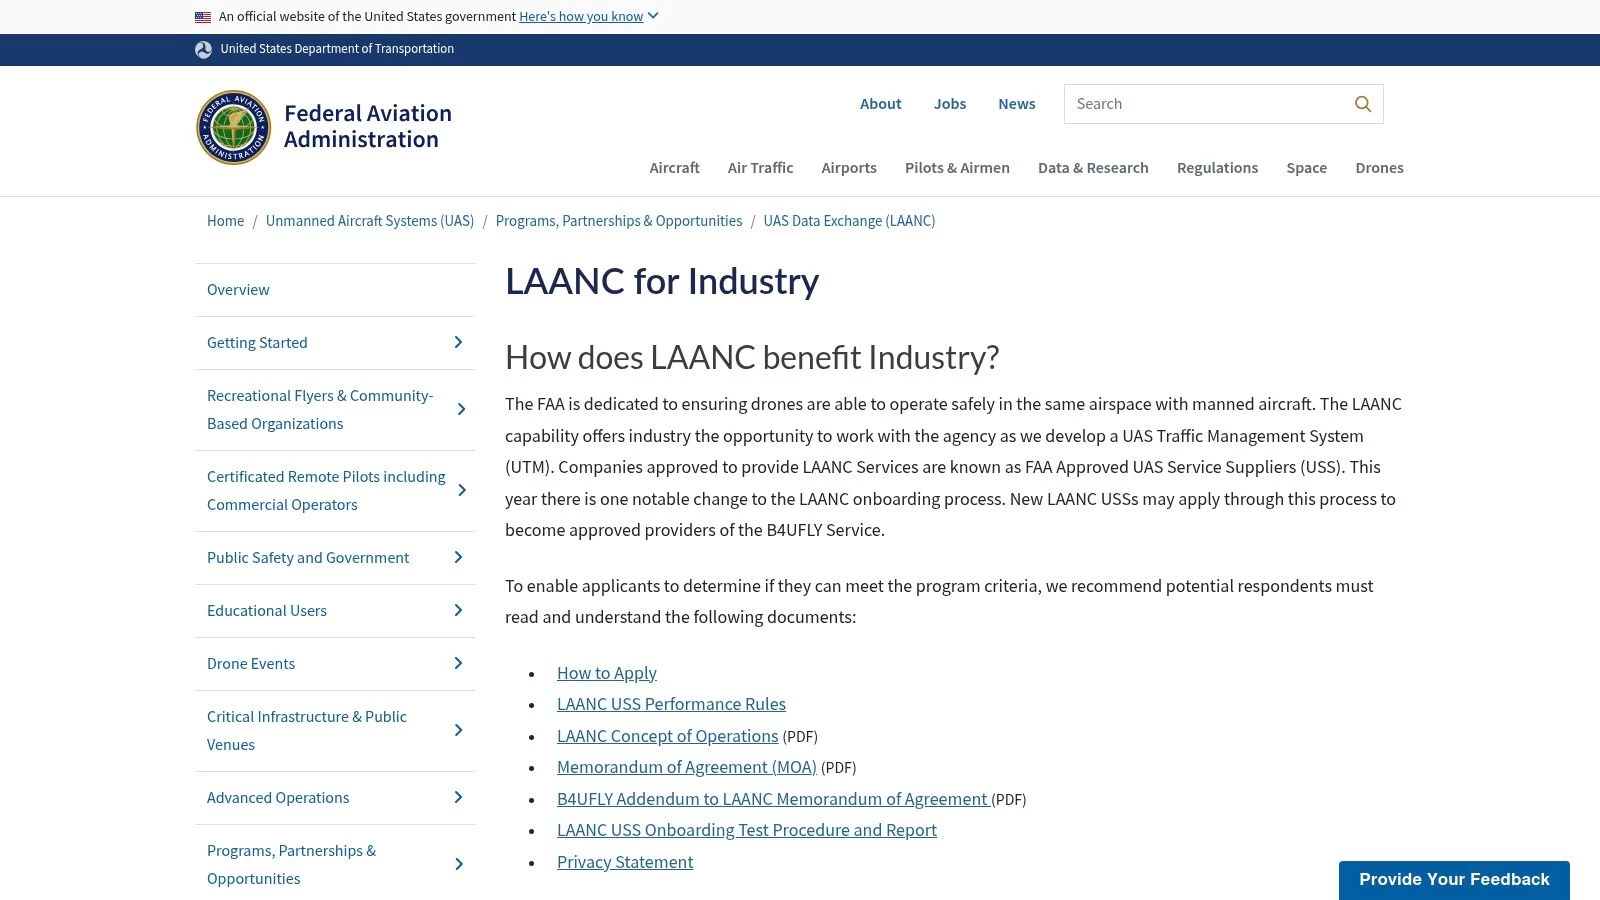This screenshot has height=900, width=1600.
Task: Expand Recreational Flyers & Community-Based Organizations chevron
Action: pyautogui.click(x=461, y=409)
